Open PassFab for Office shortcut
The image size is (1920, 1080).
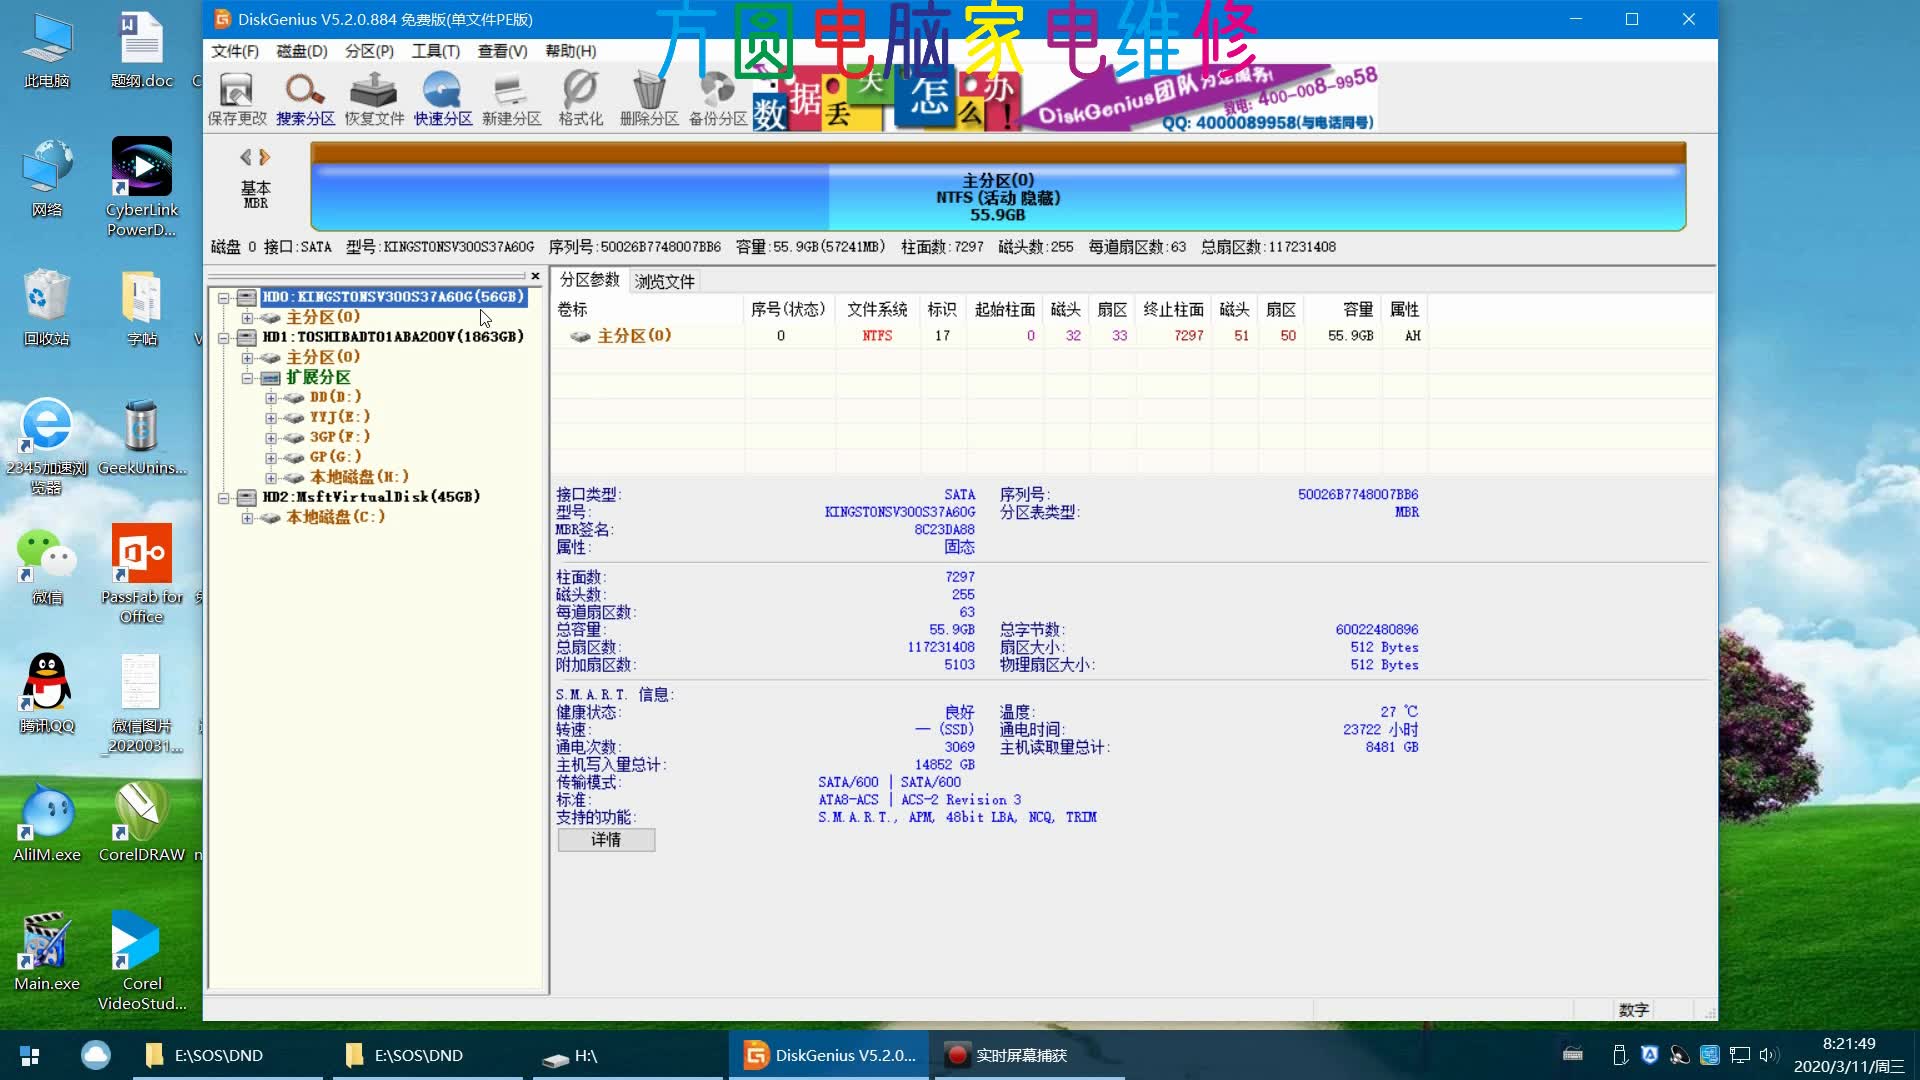click(x=142, y=574)
